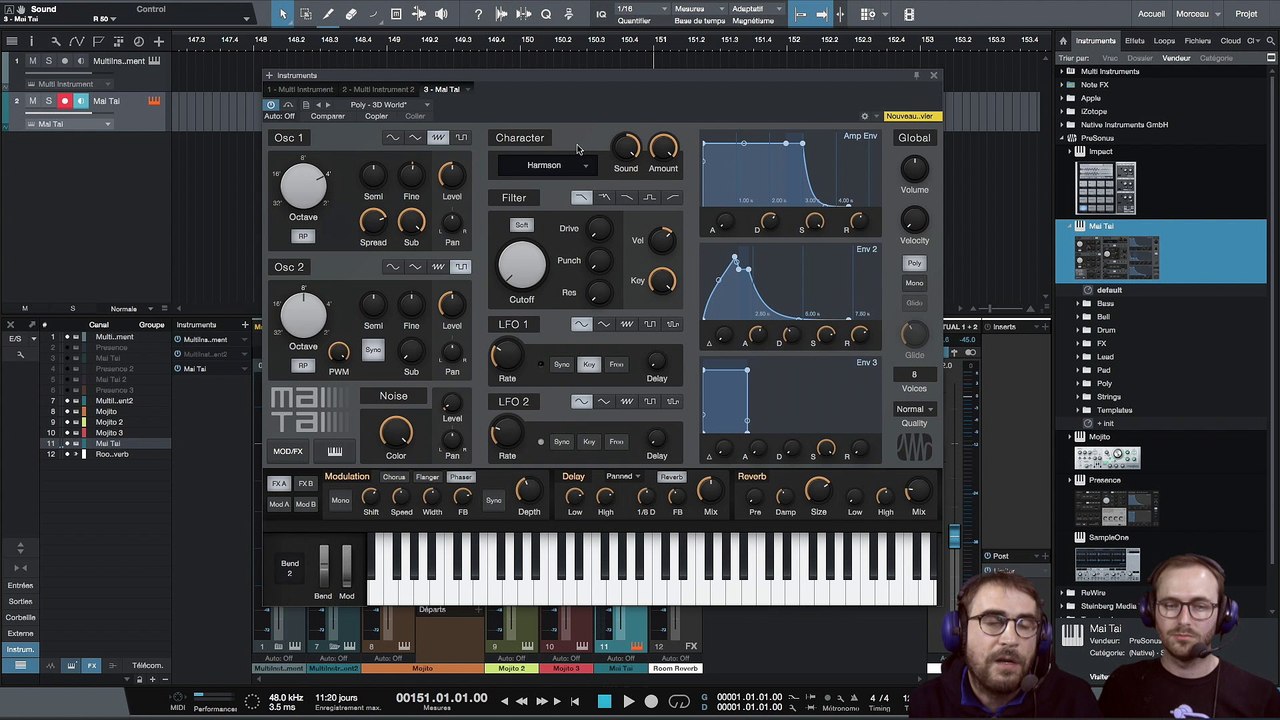Click the Mai Tai instrument track icon
Image resolution: width=1280 pixels, height=720 pixels.
(x=154, y=101)
